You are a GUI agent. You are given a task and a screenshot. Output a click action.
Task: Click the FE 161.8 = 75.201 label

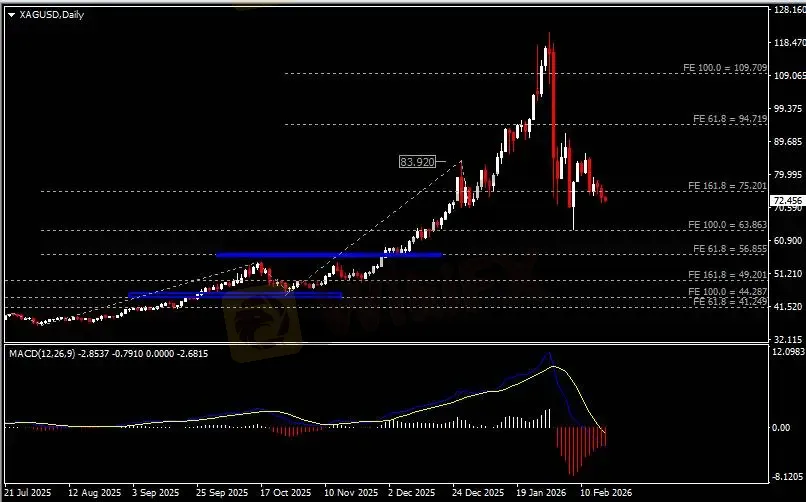pyautogui.click(x=727, y=185)
